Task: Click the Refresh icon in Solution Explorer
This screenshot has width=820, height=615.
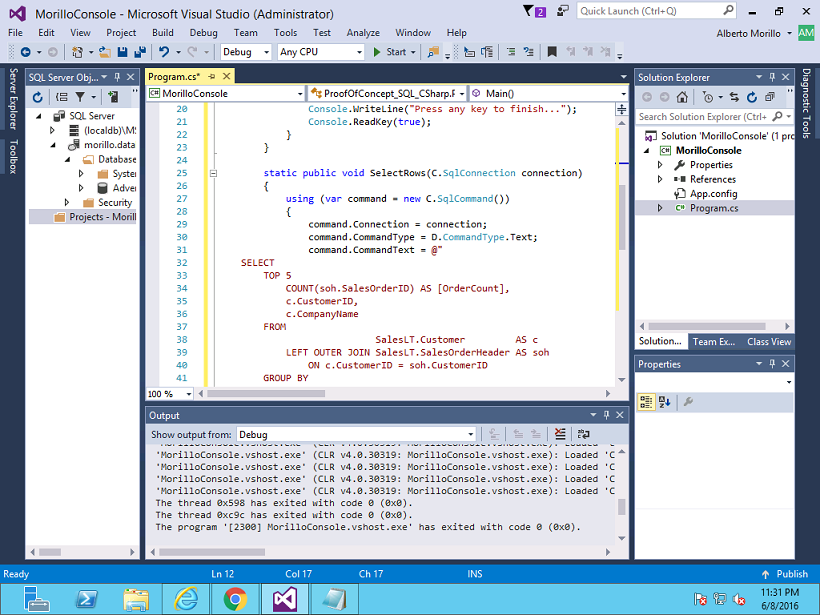Action: pyautogui.click(x=752, y=97)
